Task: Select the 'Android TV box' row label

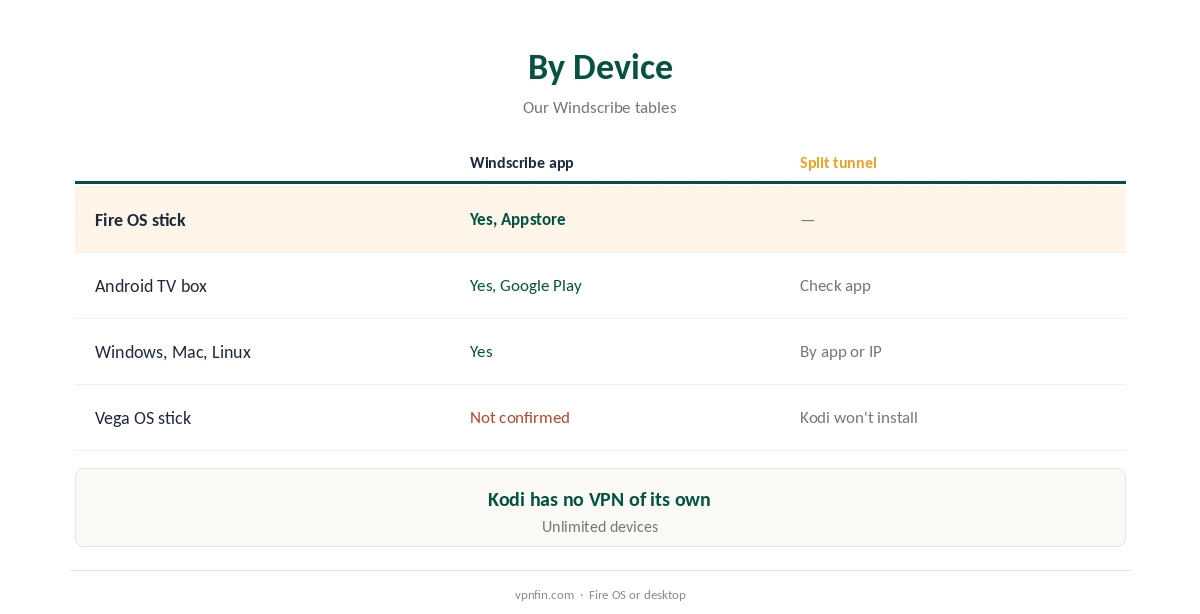Action: pos(151,286)
